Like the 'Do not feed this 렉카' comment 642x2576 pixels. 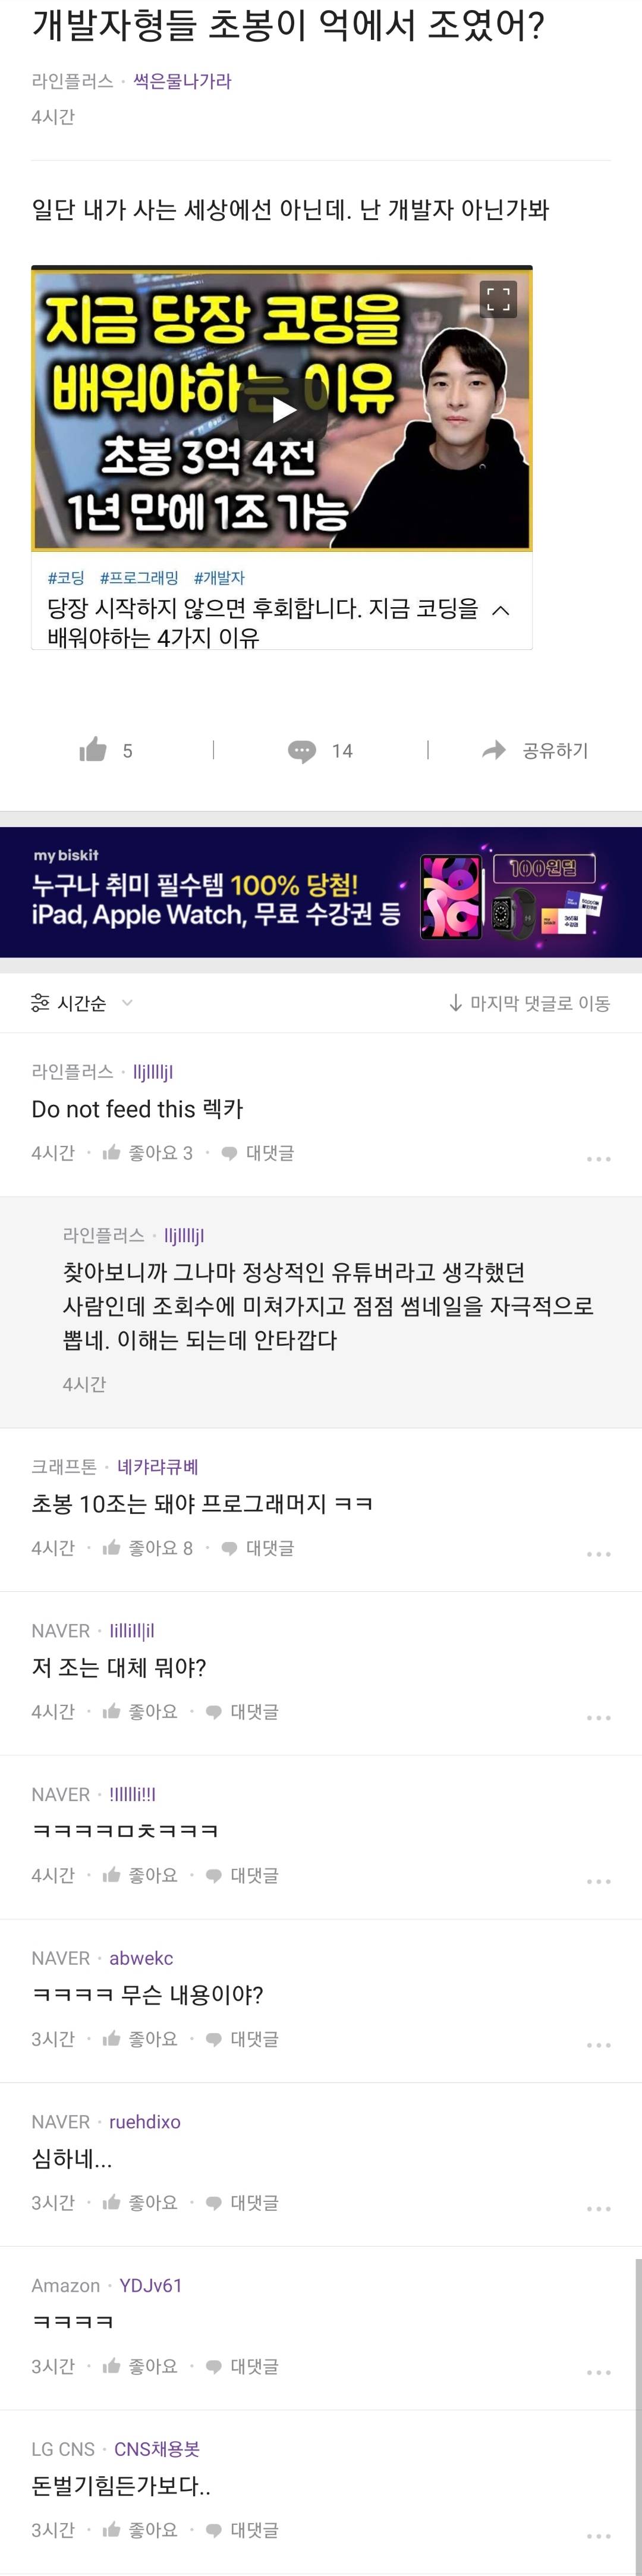tap(148, 1153)
